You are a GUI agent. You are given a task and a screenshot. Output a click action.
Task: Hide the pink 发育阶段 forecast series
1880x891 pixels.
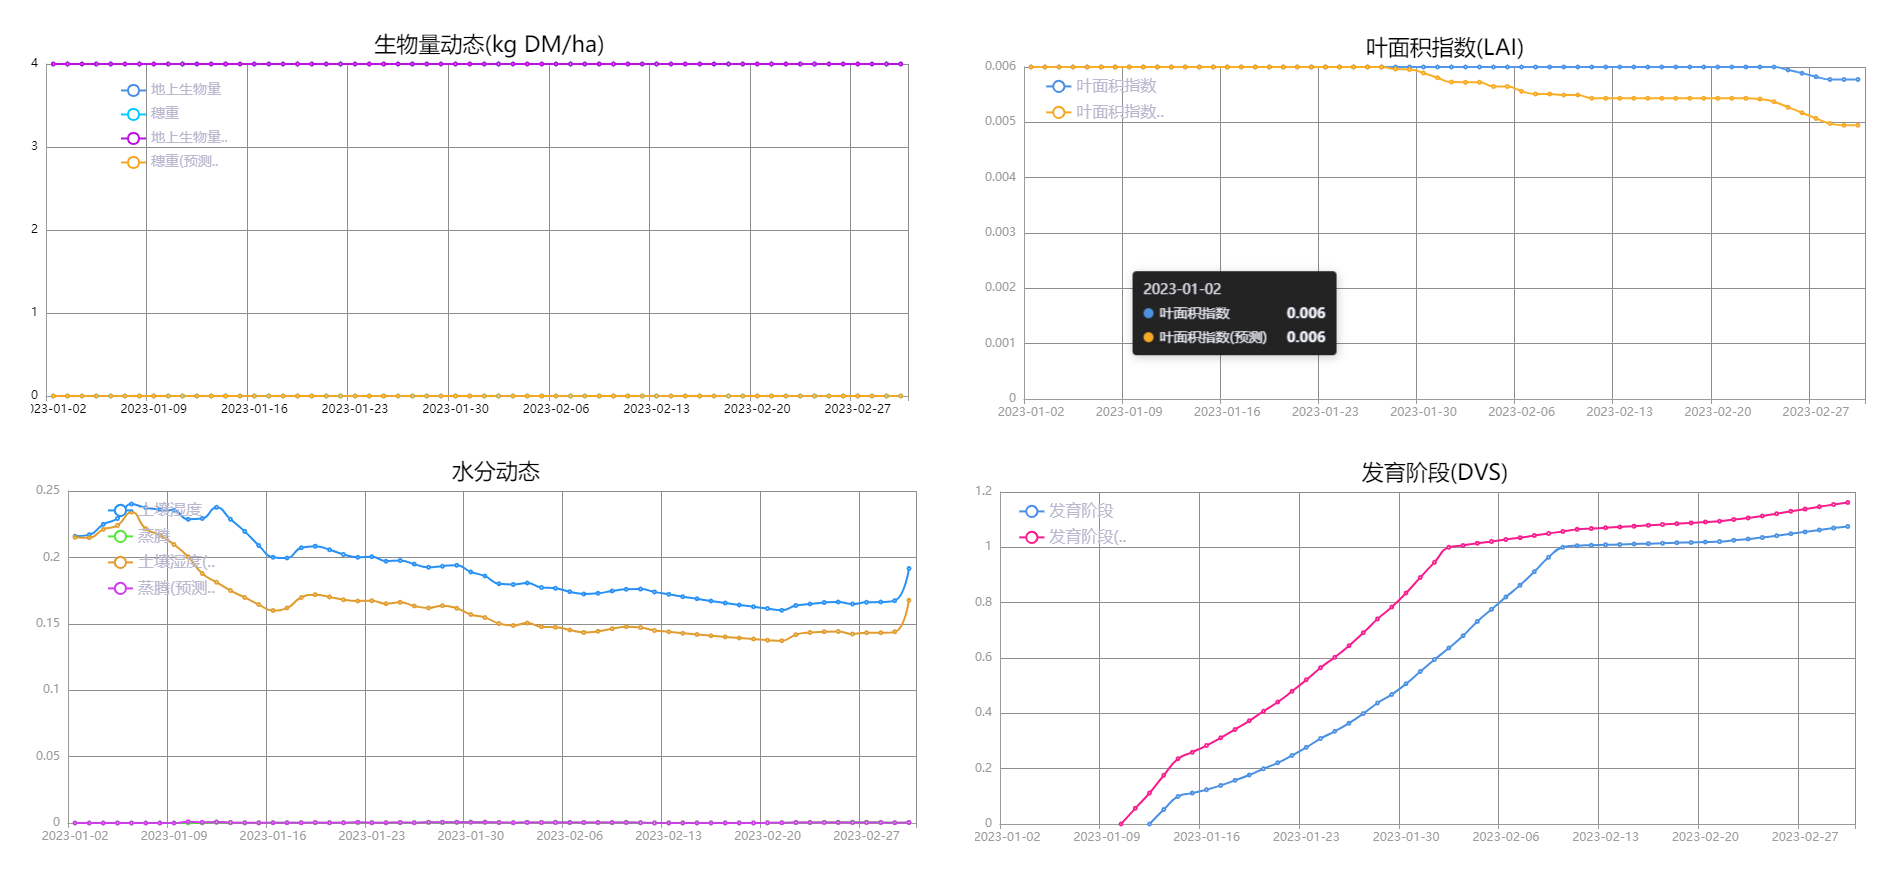click(x=1031, y=537)
